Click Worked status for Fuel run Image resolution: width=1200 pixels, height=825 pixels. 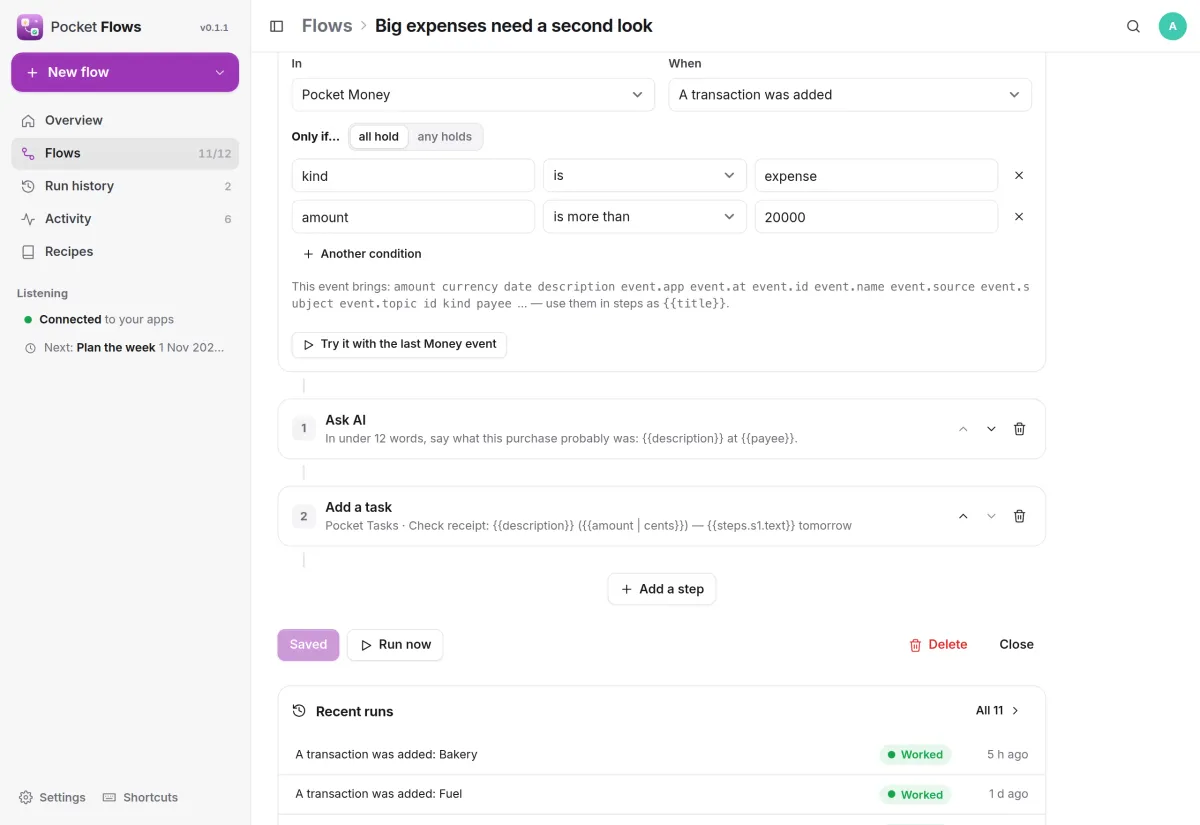915,794
